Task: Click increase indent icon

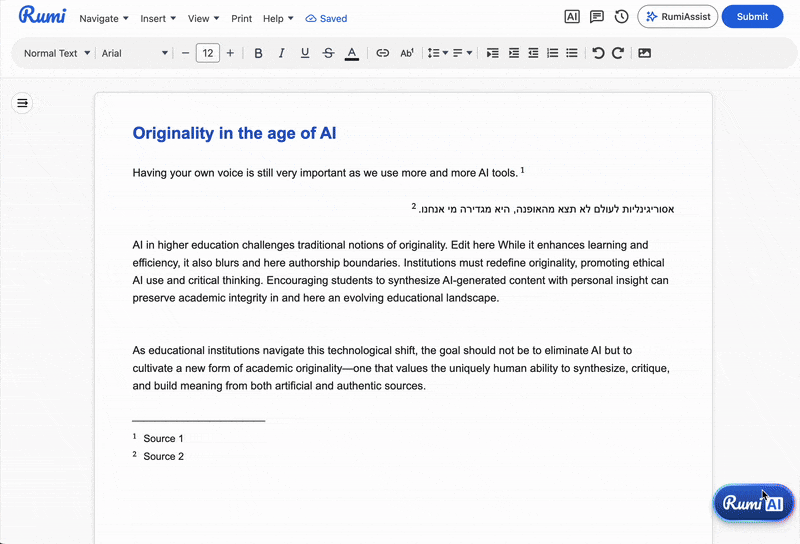Action: tap(514, 53)
